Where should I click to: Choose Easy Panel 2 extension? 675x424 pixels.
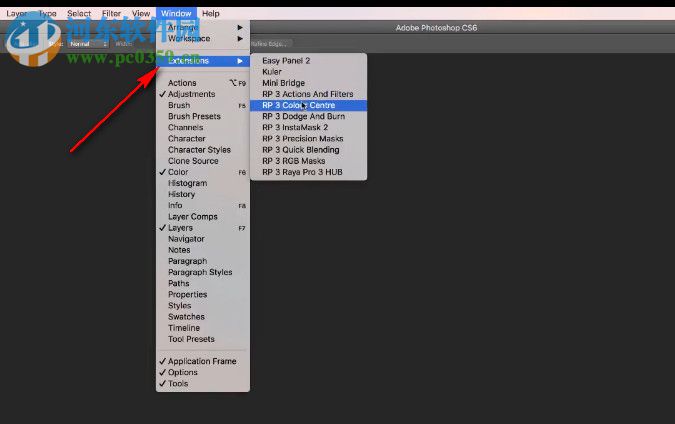click(309, 61)
